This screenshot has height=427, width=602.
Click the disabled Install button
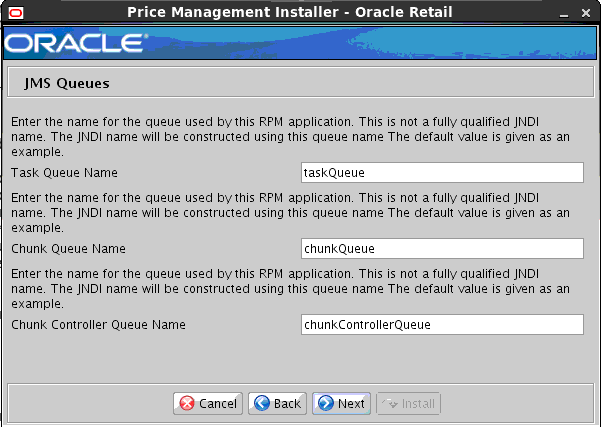(x=408, y=404)
